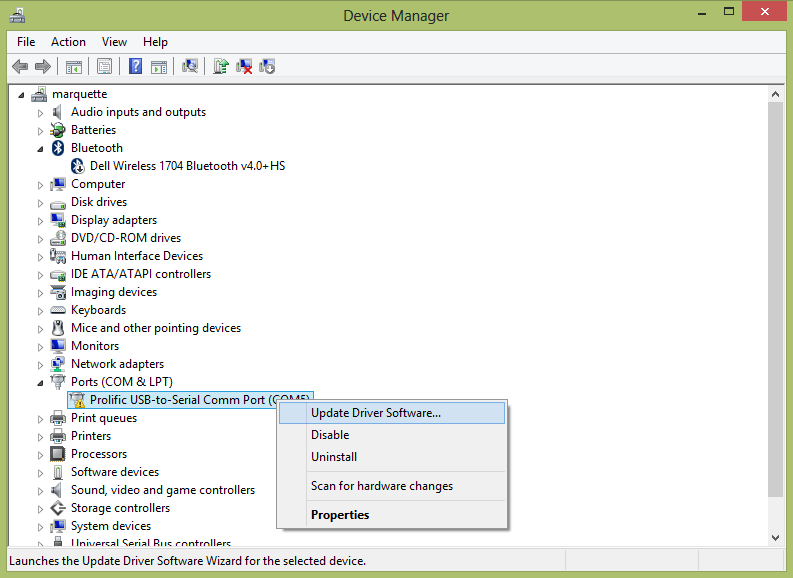Image resolution: width=793 pixels, height=578 pixels.
Task: Collapse the Bluetooth category
Action: pyautogui.click(x=40, y=149)
